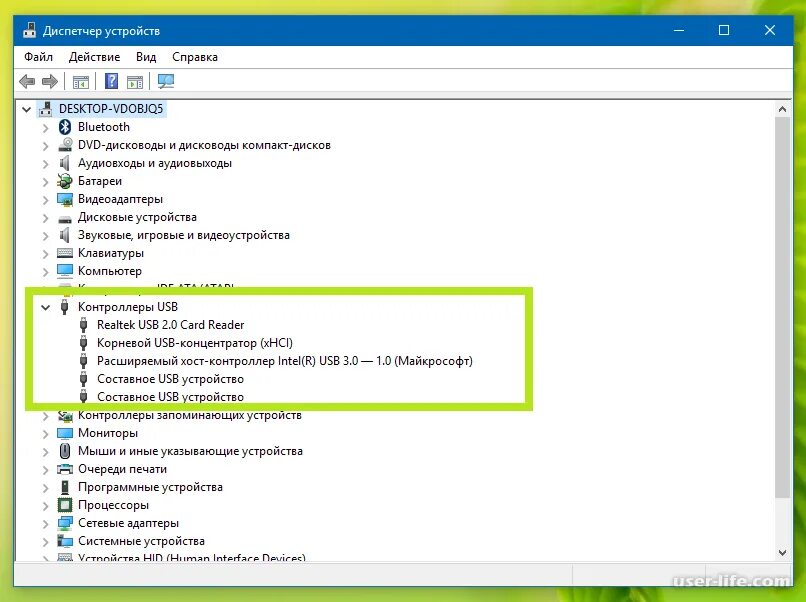Image resolution: width=806 pixels, height=602 pixels.
Task: Click the Очереди печати printer icon
Action: point(65,469)
